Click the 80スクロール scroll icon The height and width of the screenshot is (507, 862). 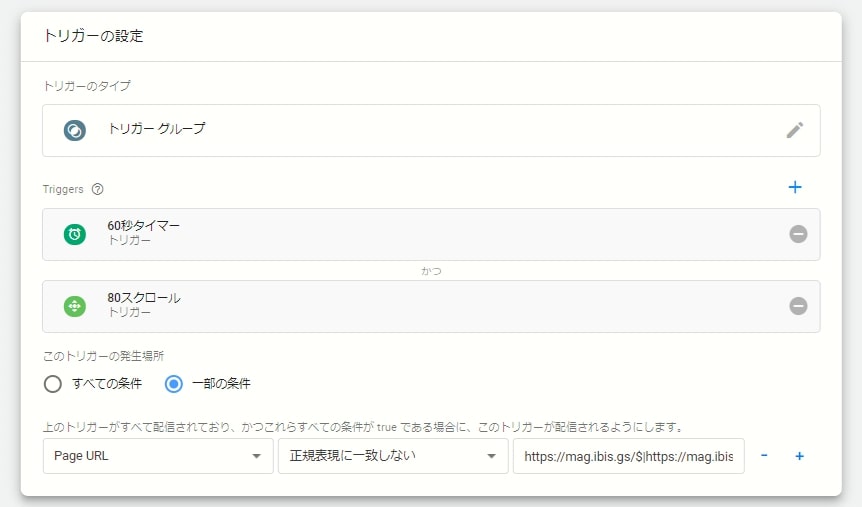[75, 306]
